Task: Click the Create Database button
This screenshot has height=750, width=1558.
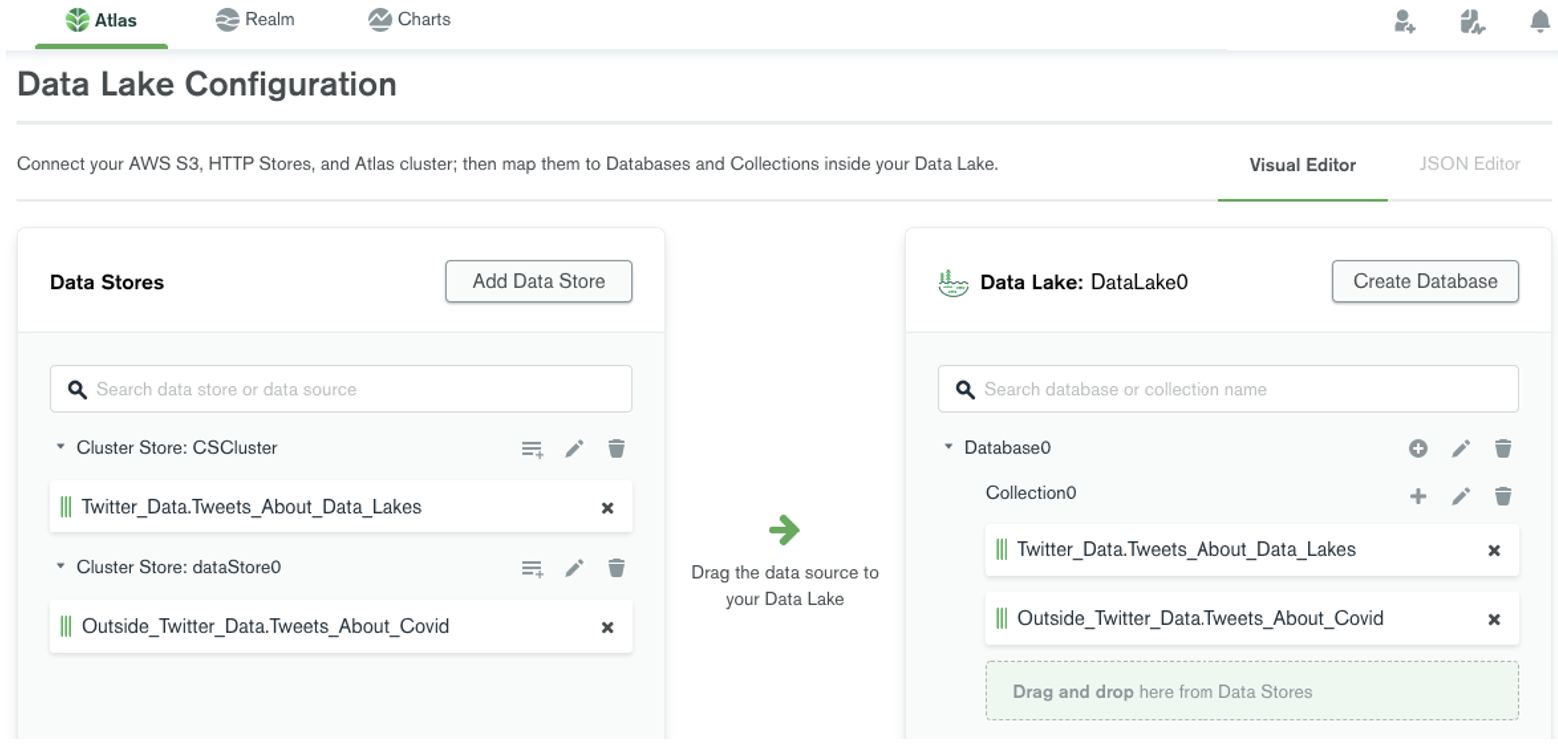Action: (1425, 281)
